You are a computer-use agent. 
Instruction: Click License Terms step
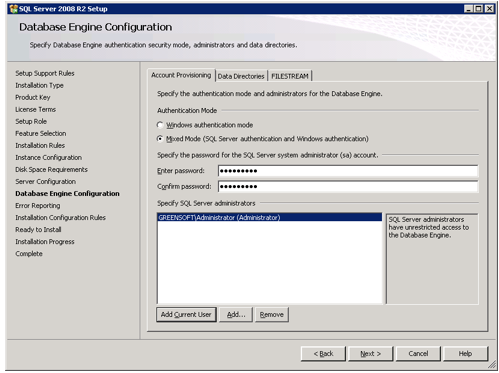(35, 109)
